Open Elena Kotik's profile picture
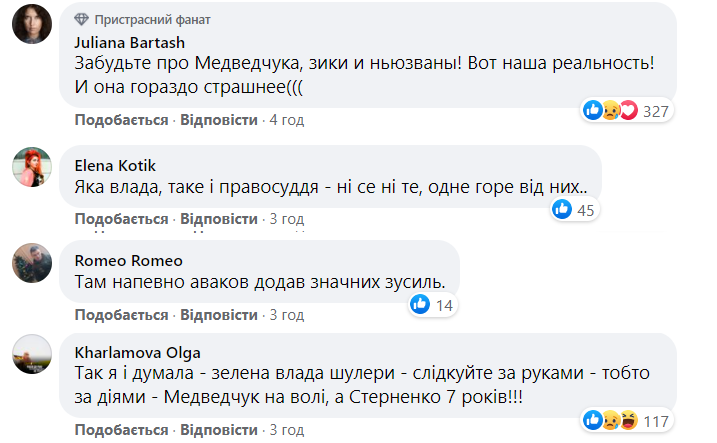This screenshot has height=443, width=717. coord(31,168)
